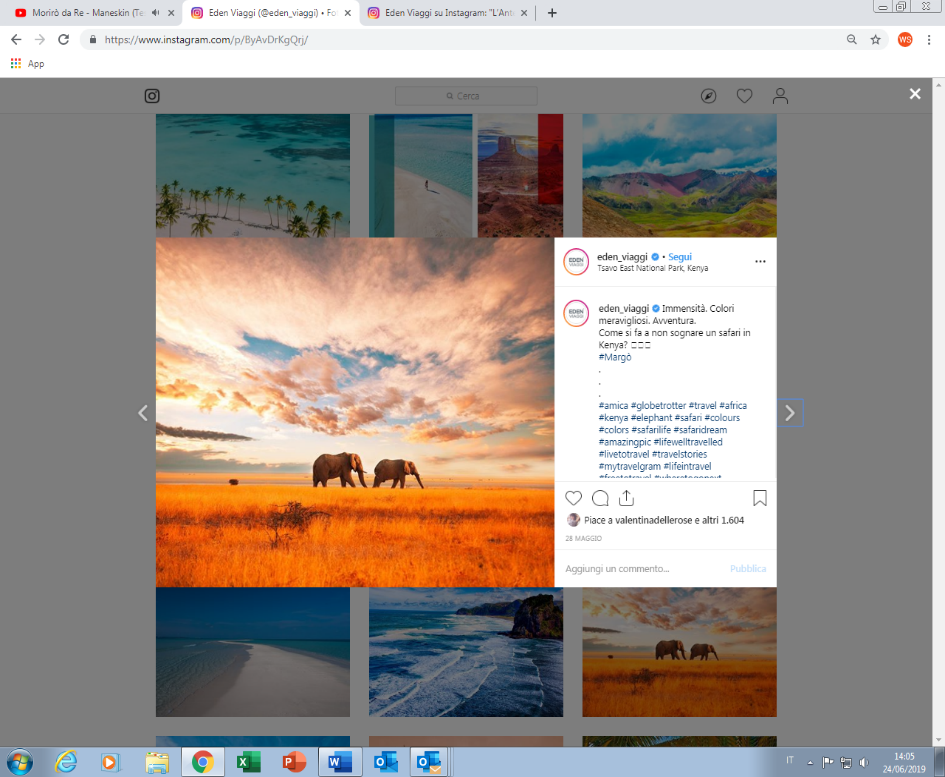Click the 28 MAGGIO post date
This screenshot has height=777, width=945.
[583, 538]
